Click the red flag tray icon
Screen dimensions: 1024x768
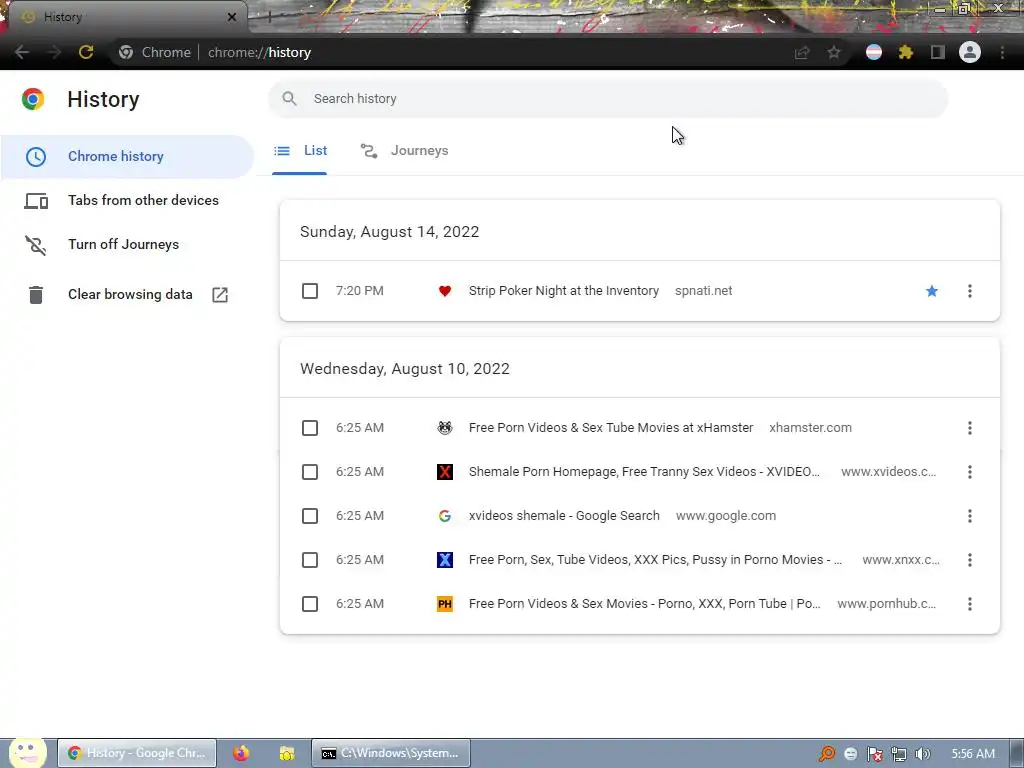pos(874,754)
